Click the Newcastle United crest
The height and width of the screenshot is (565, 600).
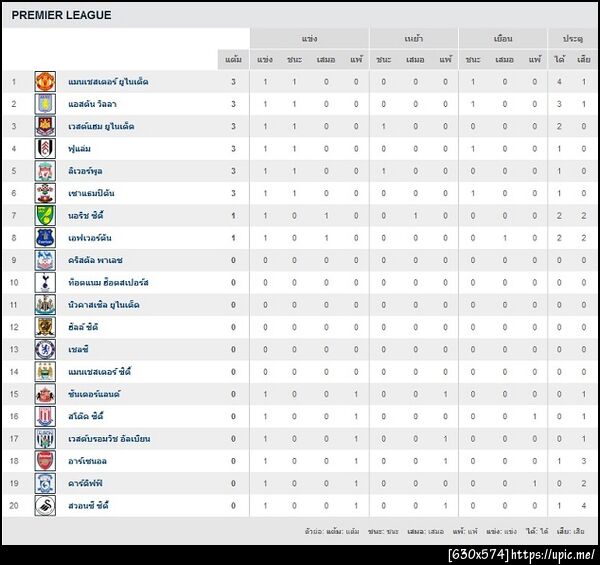point(44,304)
